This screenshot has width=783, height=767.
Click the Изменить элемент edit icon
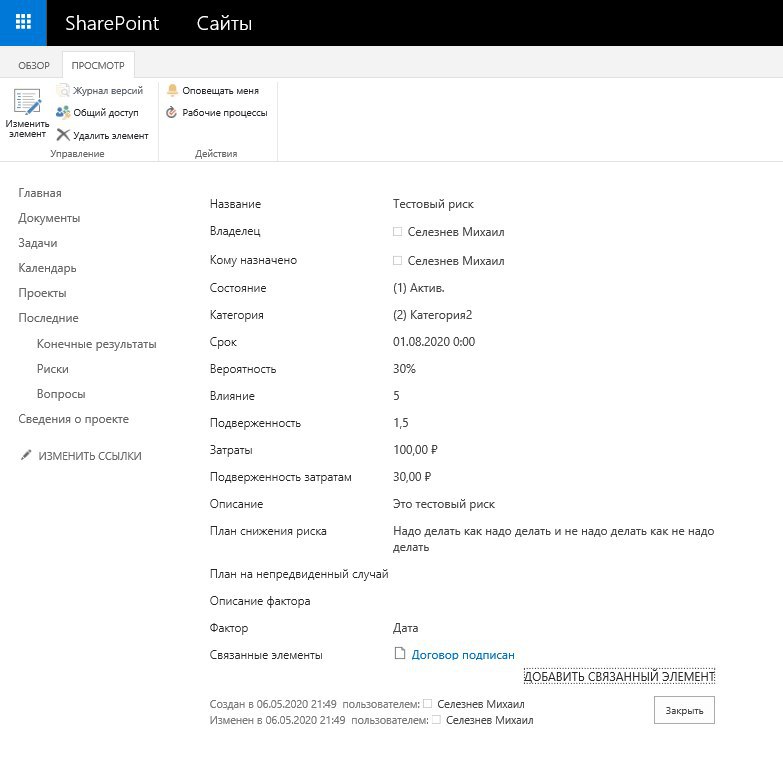27,102
